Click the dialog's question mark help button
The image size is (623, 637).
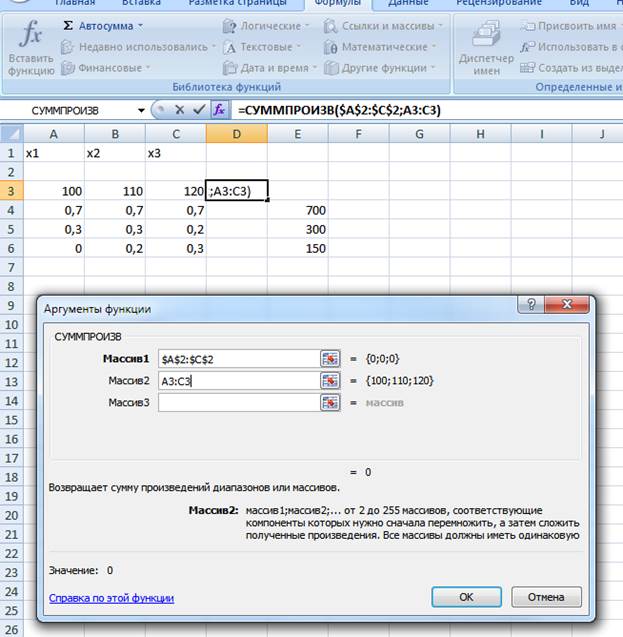530,307
